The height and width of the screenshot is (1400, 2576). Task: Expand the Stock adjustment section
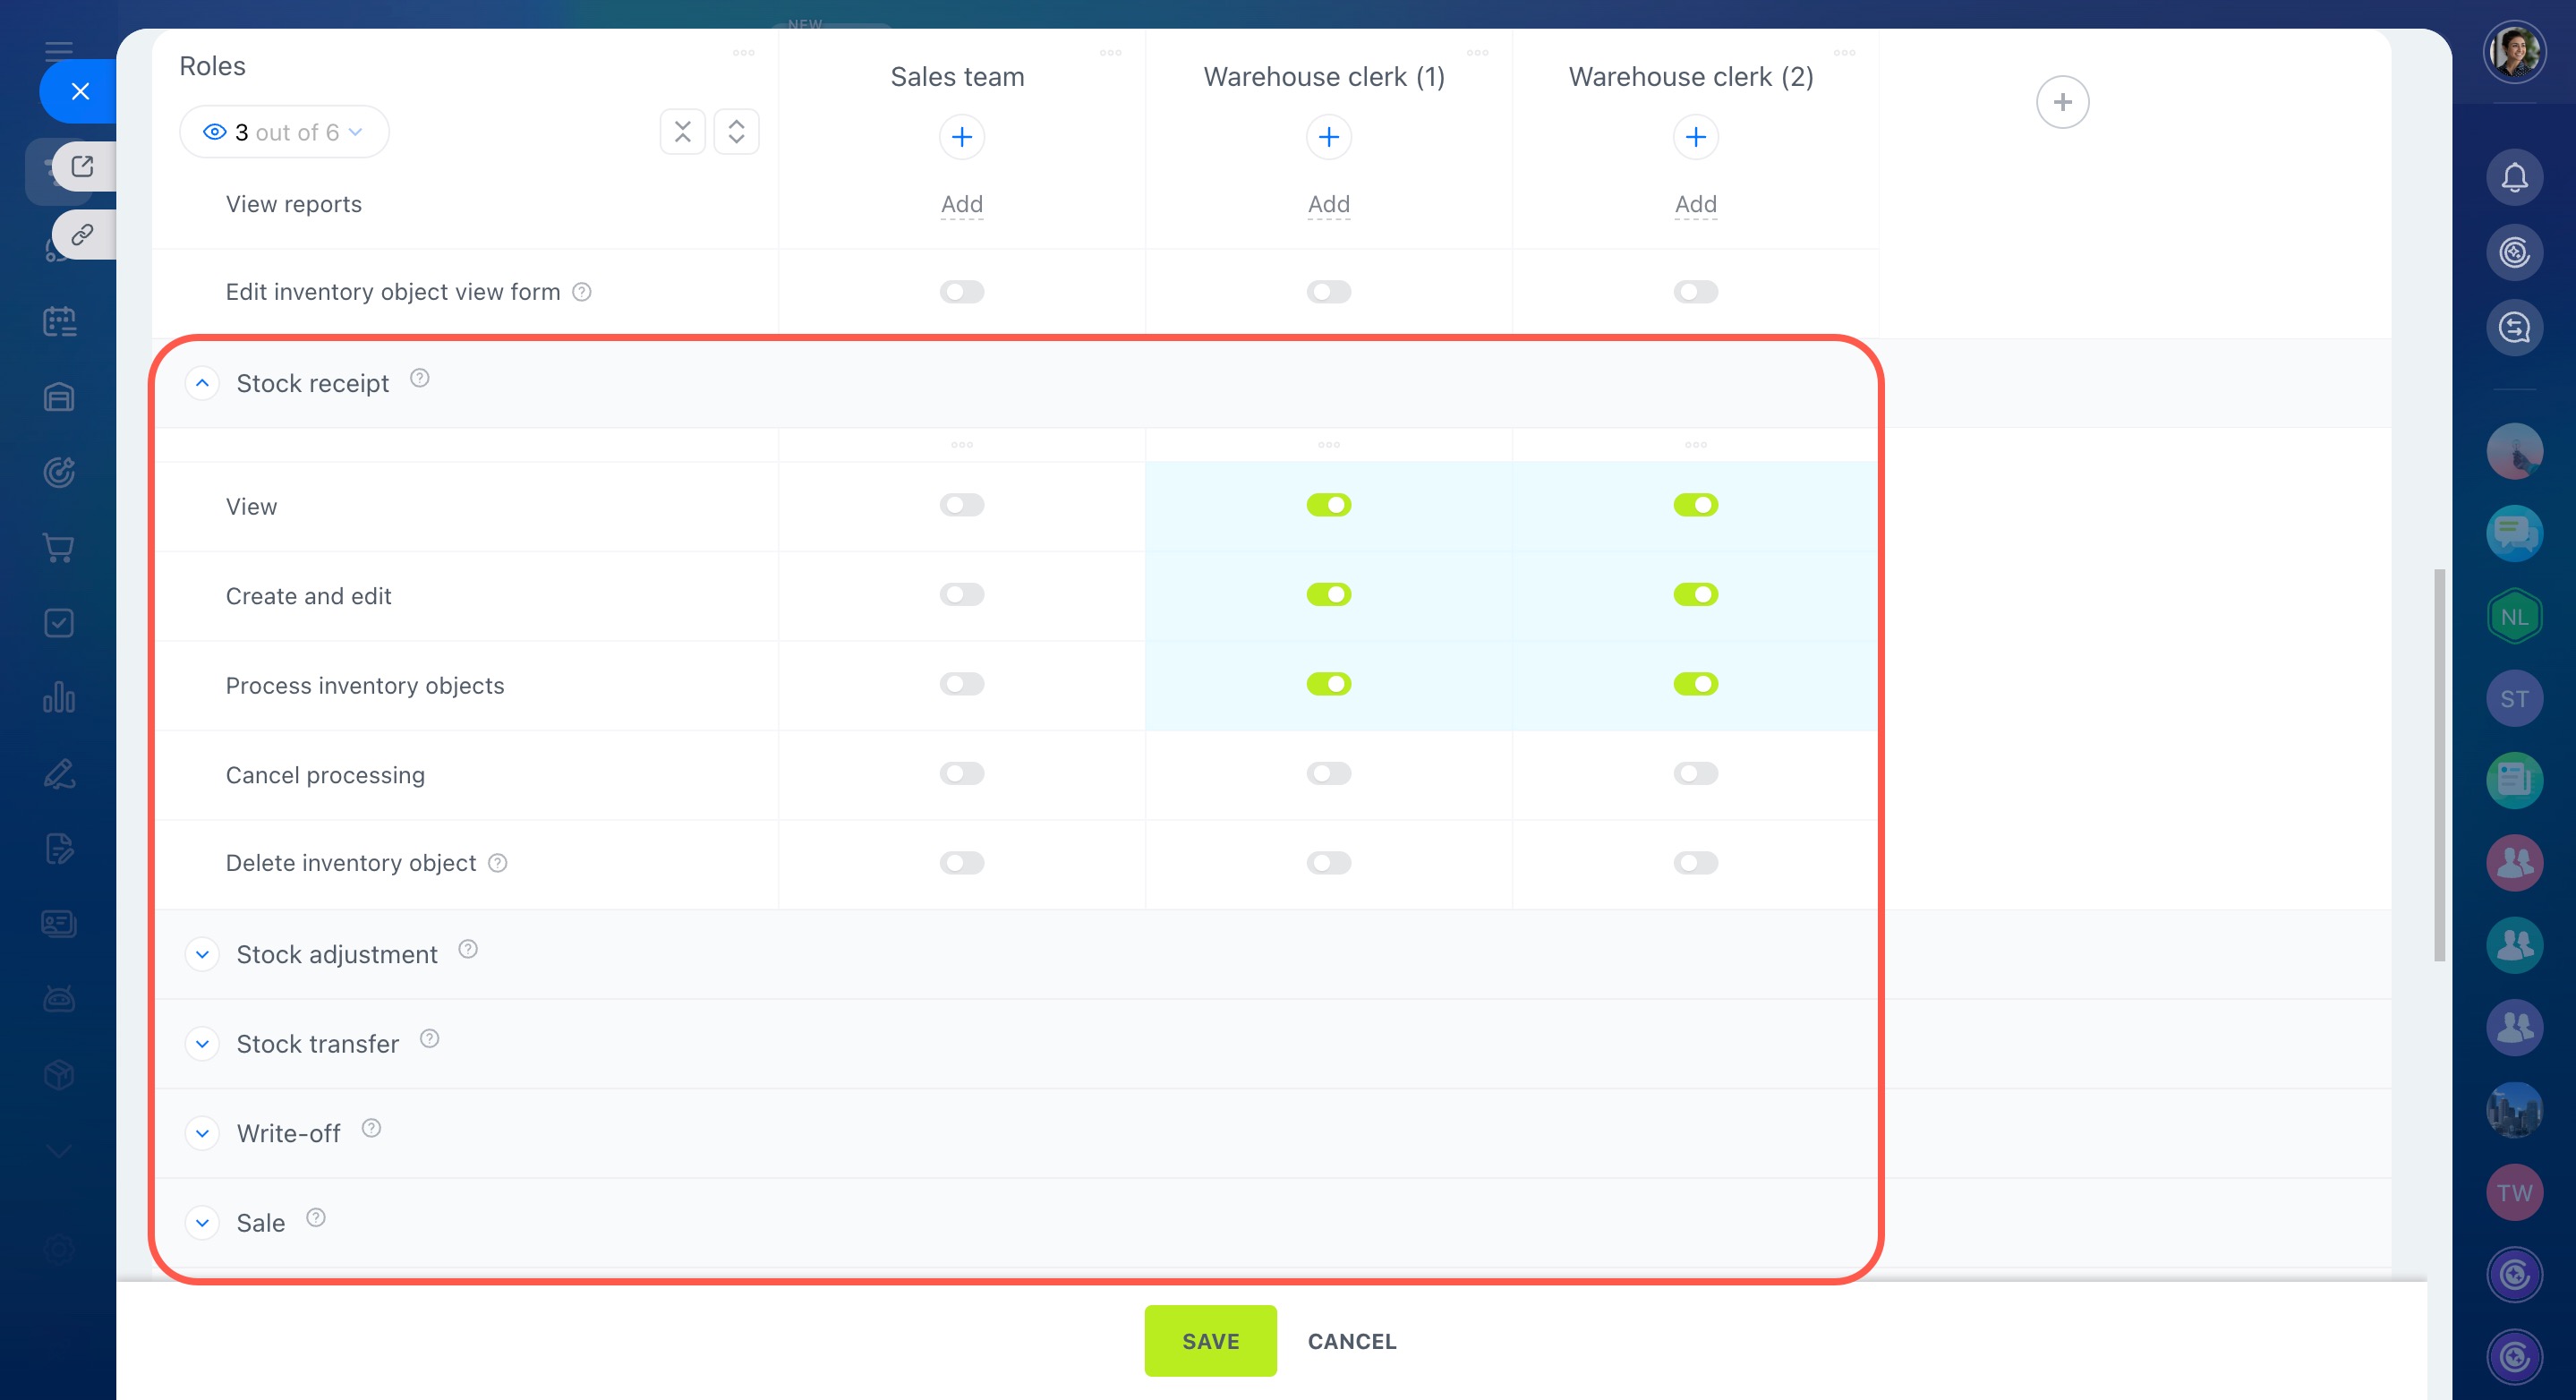202,954
